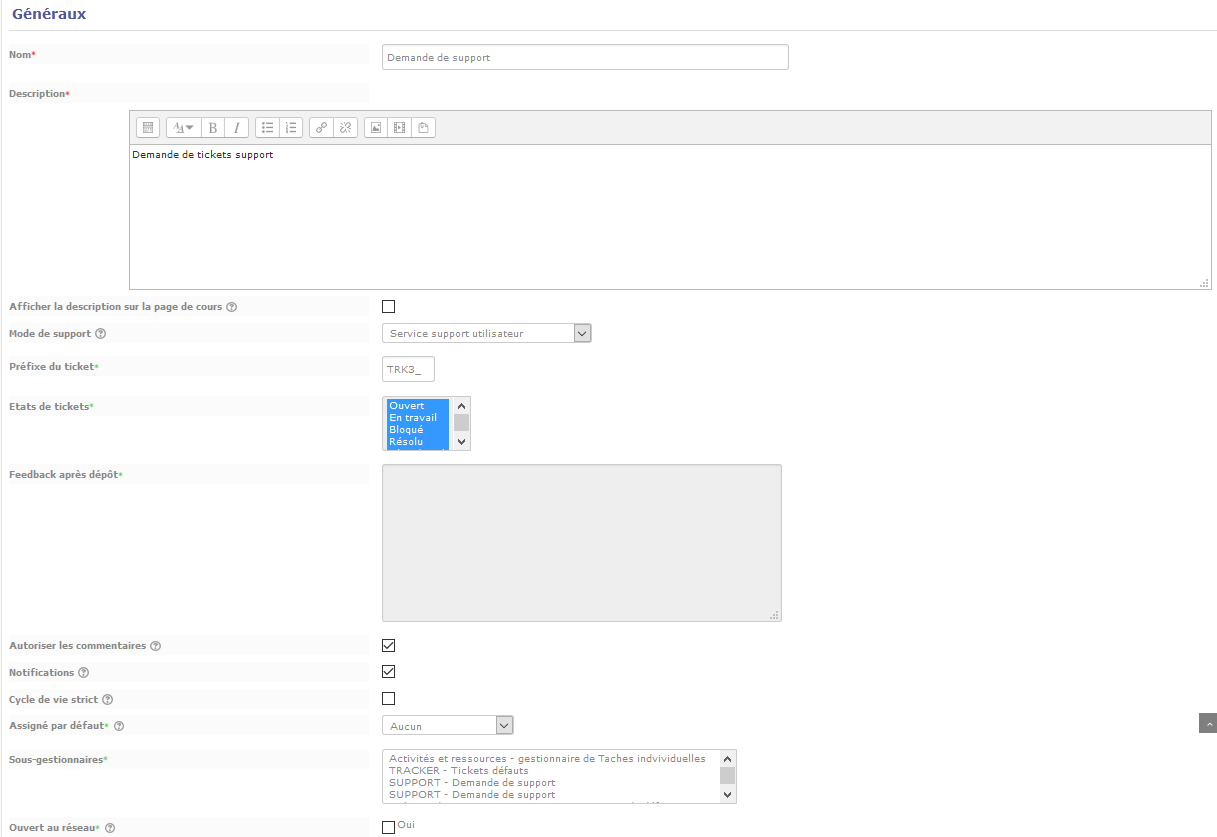Viewport: 1217px width, 837px height.
Task: Disable the Notifications checkbox
Action: [389, 672]
